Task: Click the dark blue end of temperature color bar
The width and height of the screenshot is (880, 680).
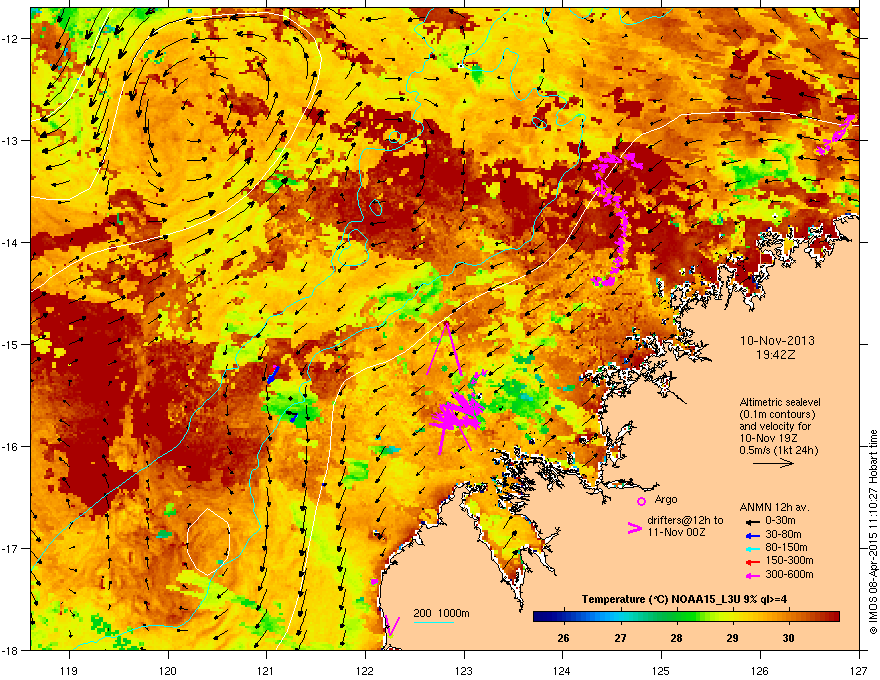Action: [x=540, y=617]
